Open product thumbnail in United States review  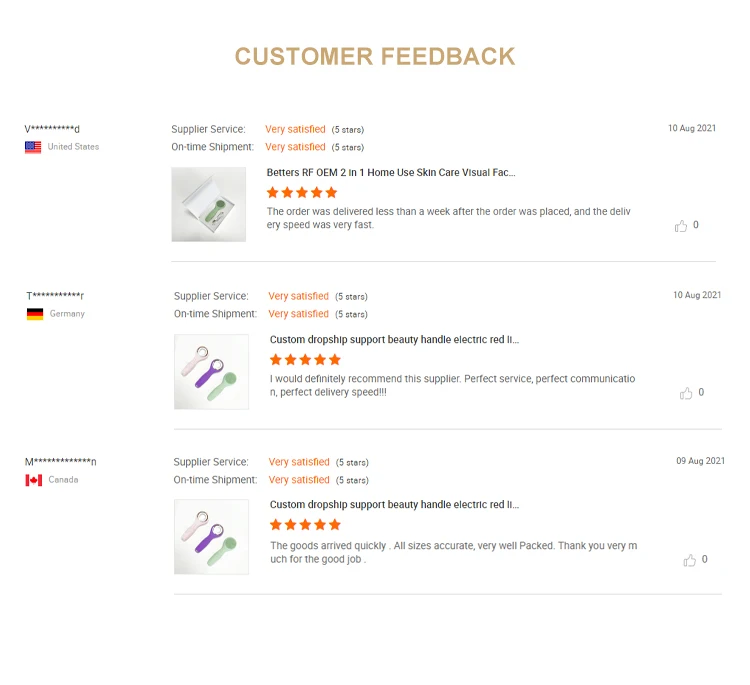click(x=208, y=204)
